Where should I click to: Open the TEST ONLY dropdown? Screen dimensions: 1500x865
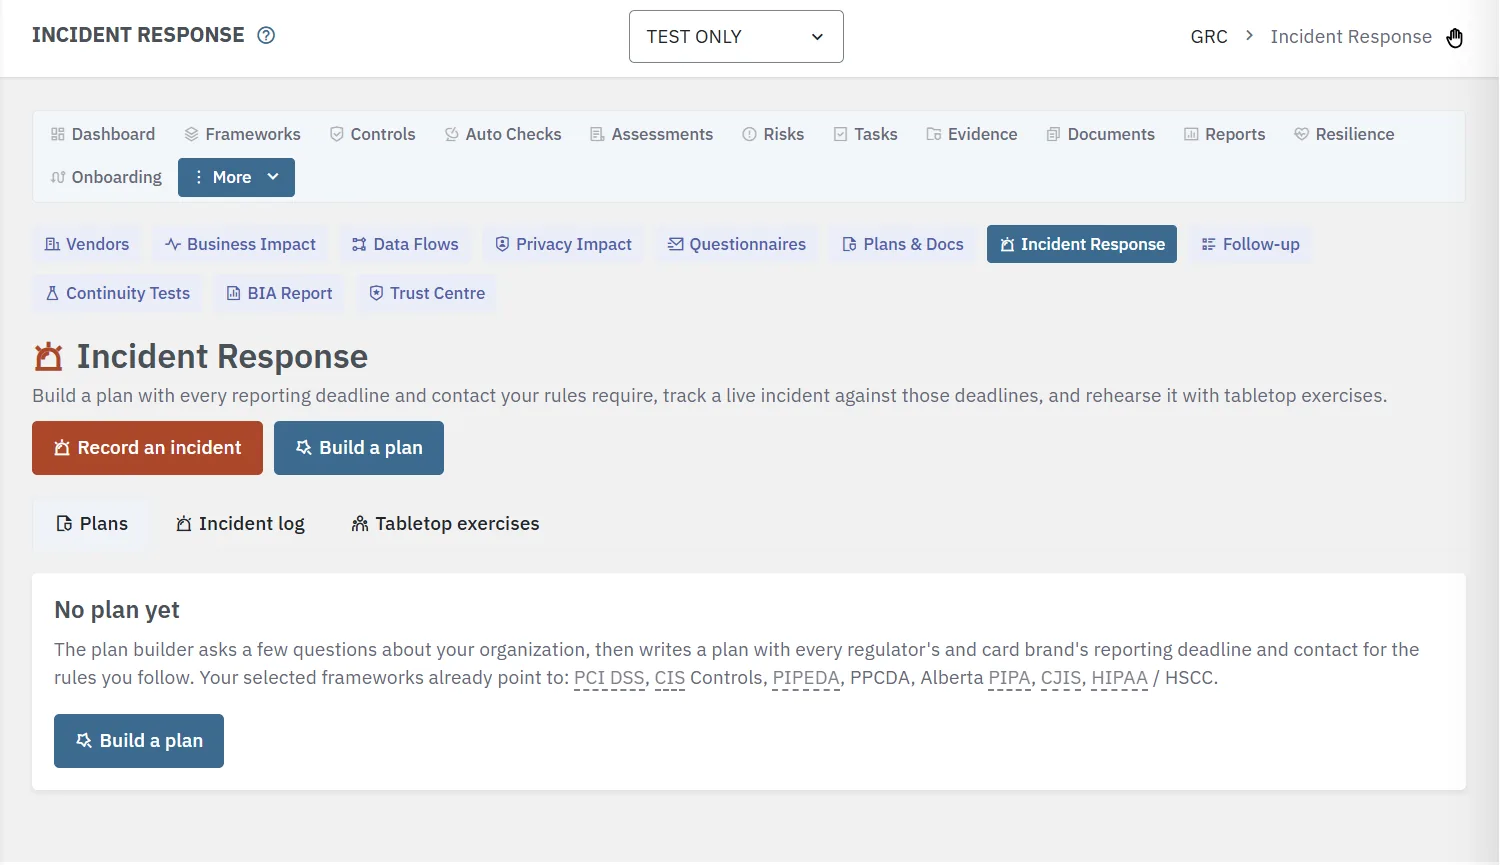coord(736,37)
